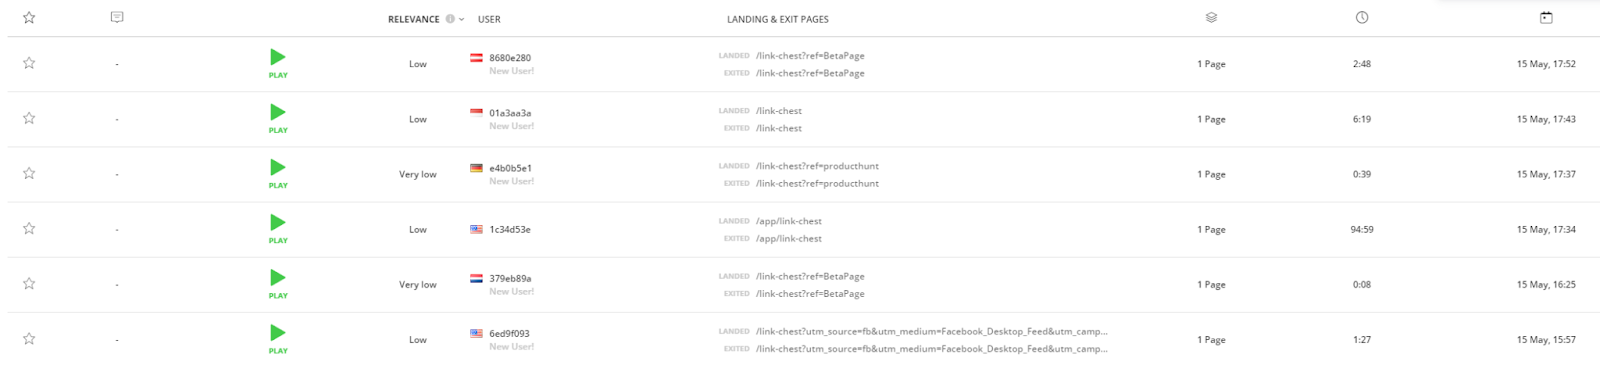
Task: Sort by date using the calendar icon
Action: [x=1546, y=18]
